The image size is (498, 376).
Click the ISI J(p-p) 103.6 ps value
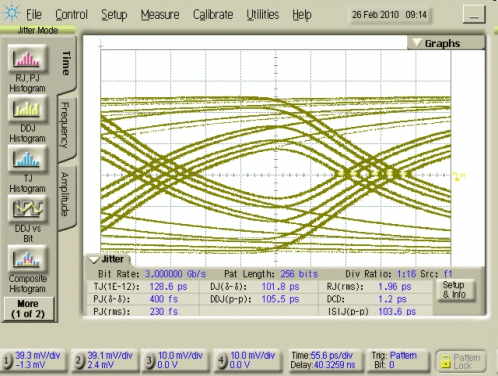click(397, 312)
